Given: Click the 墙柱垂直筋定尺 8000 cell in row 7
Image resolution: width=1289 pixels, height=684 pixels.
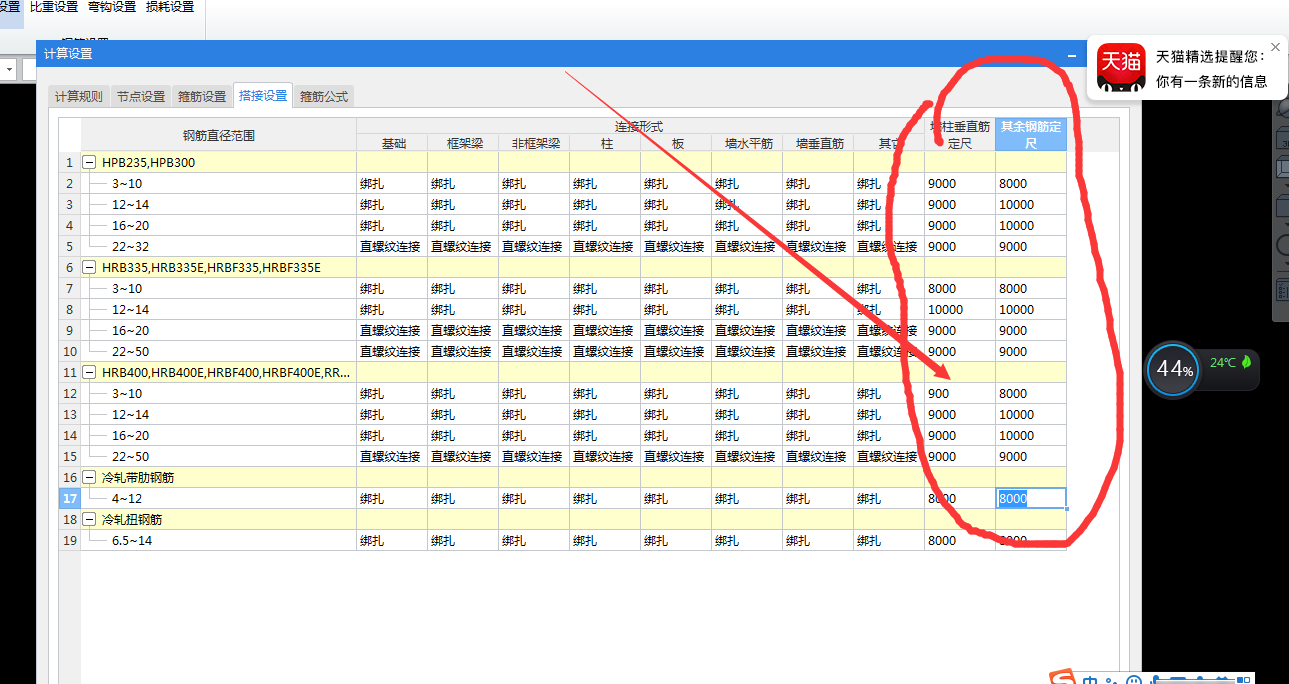Looking at the screenshot, I should click(x=960, y=289).
